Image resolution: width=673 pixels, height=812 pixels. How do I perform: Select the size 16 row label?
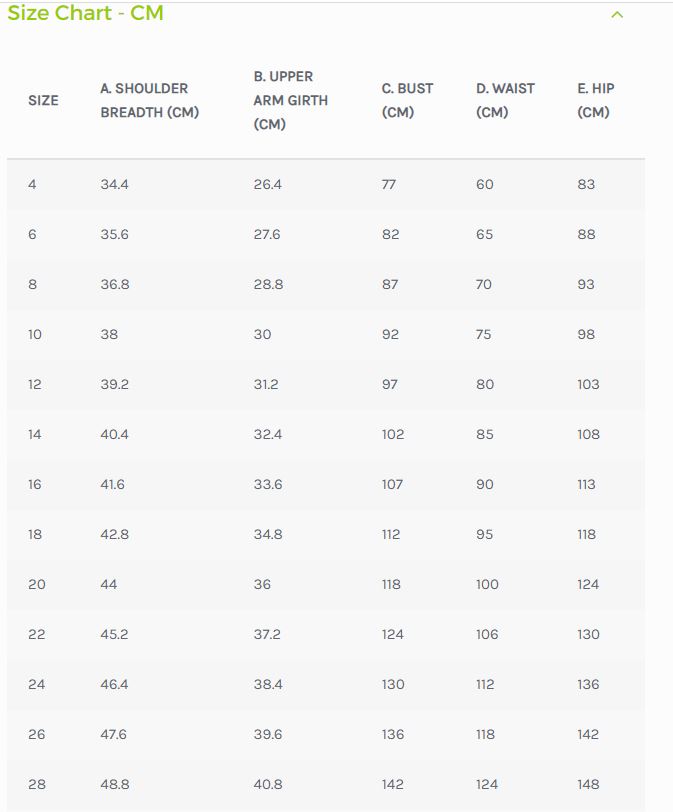[x=35, y=484]
